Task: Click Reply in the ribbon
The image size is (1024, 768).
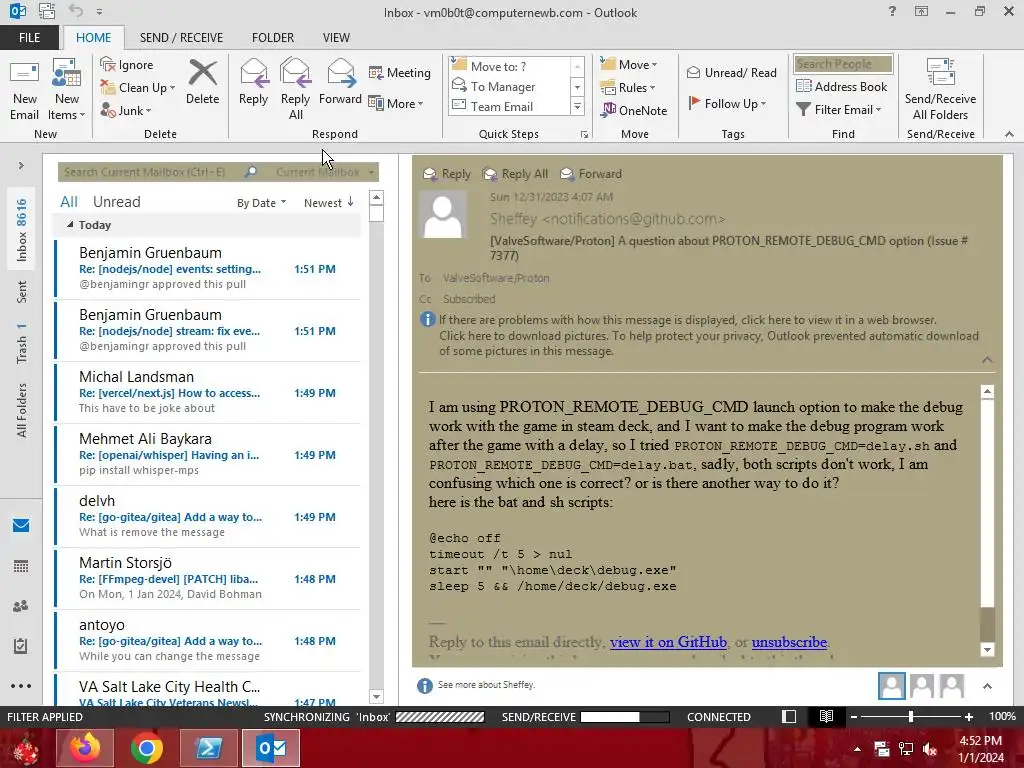Action: coord(253,82)
